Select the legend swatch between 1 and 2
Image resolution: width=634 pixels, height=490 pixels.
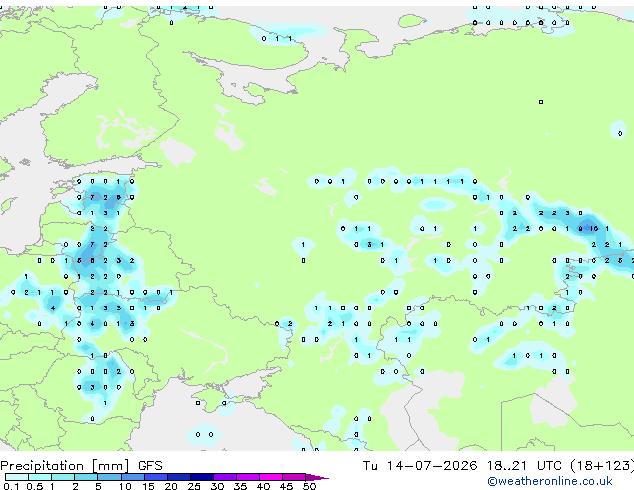63,477
